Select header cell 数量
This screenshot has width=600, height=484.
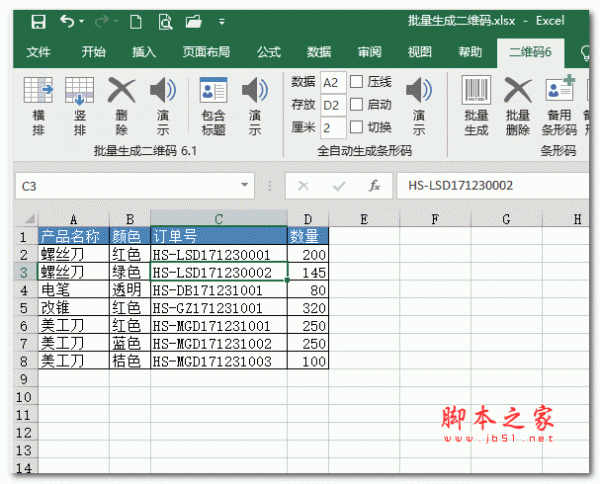[x=308, y=236]
